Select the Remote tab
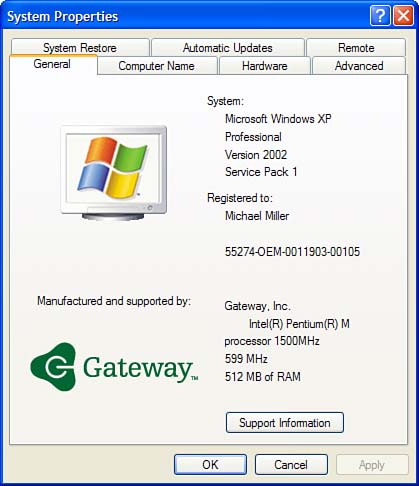The height and width of the screenshot is (486, 419). (x=356, y=48)
